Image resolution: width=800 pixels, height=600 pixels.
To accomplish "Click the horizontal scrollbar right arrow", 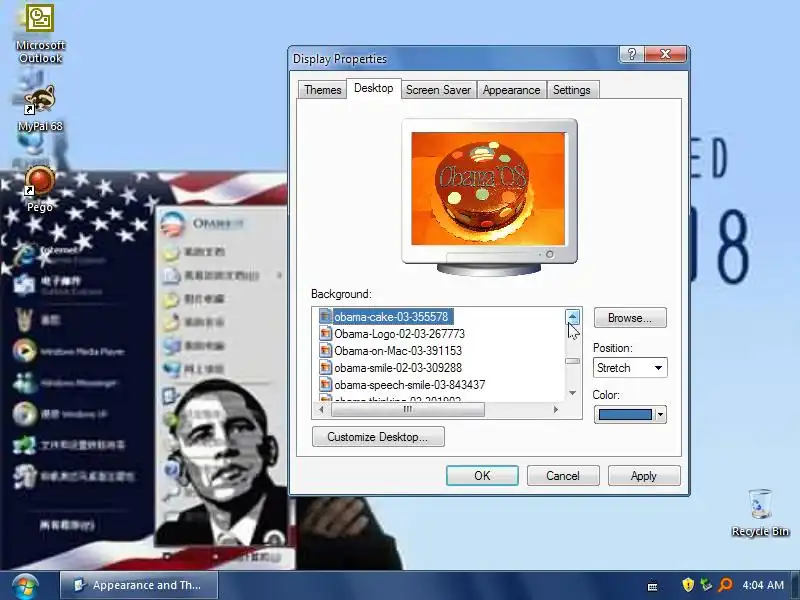I will 556,409.
